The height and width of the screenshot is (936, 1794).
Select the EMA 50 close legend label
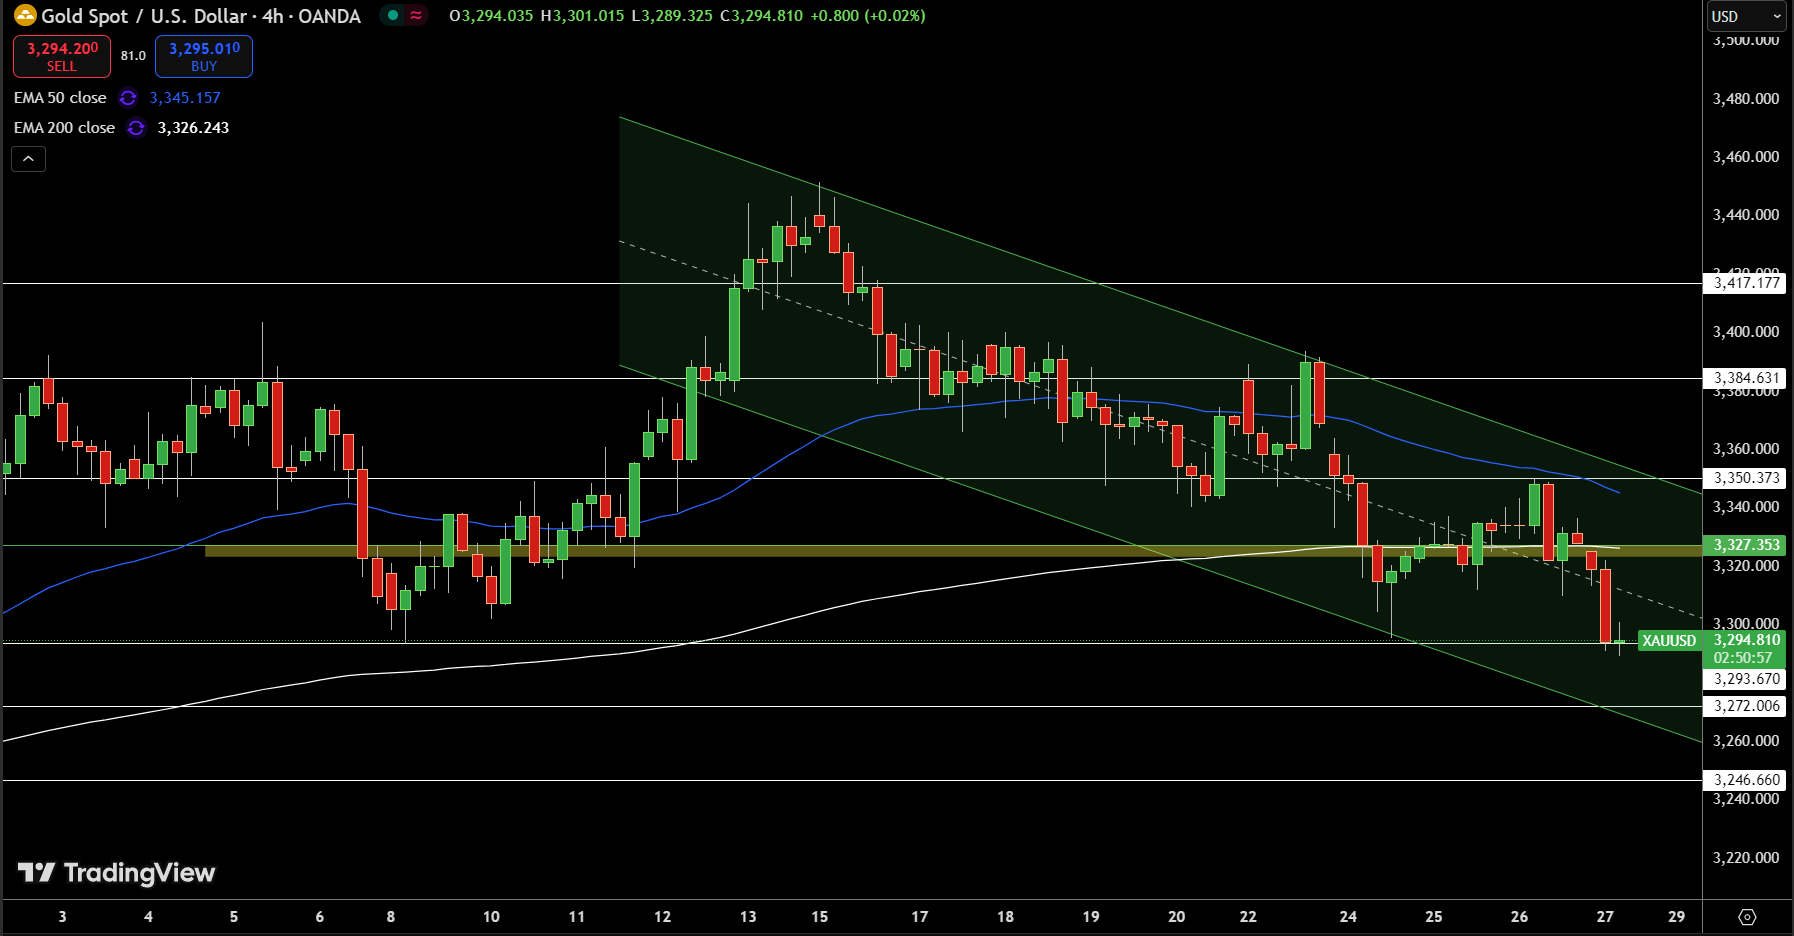click(x=60, y=98)
